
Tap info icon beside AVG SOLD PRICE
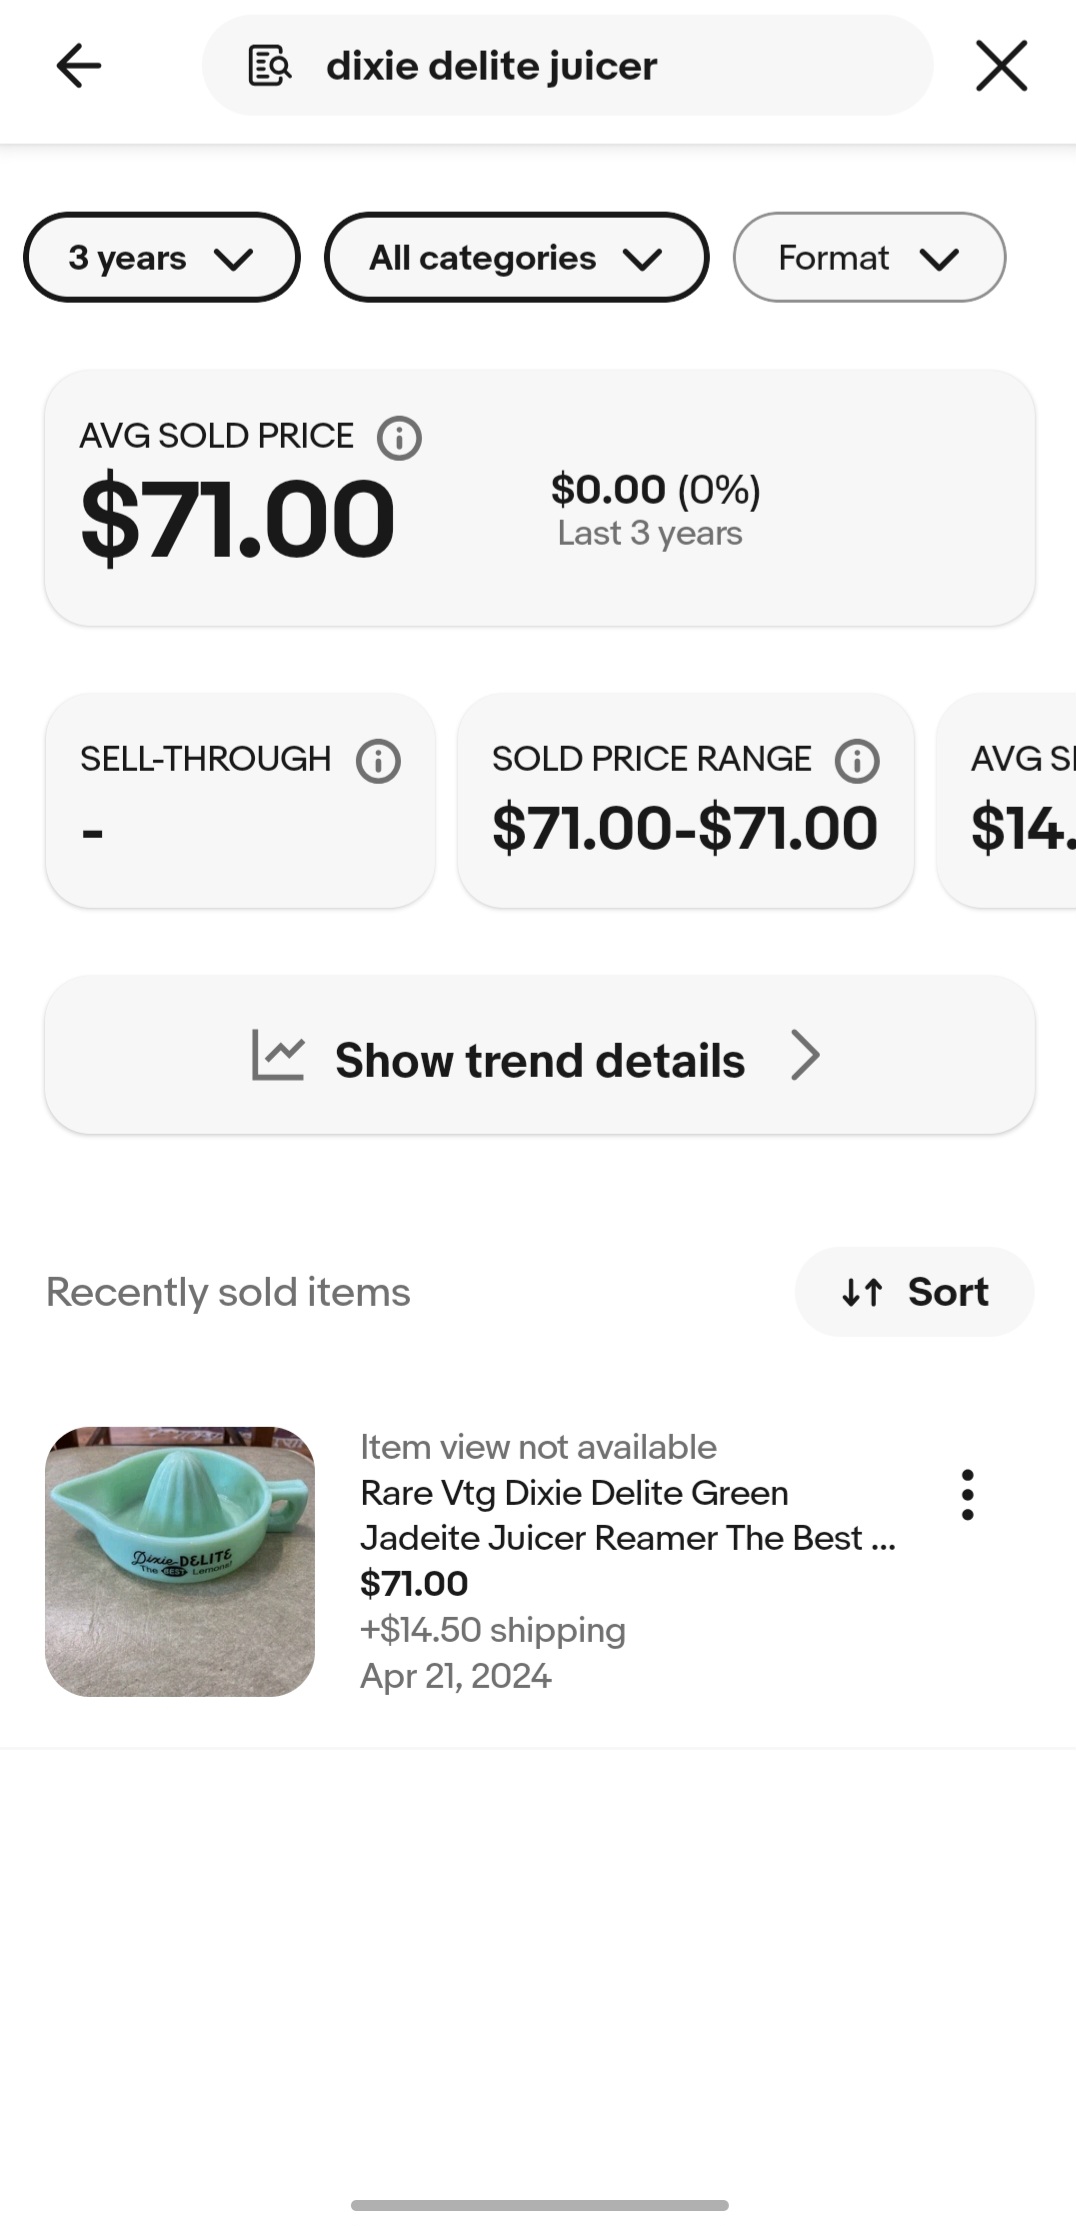point(399,438)
